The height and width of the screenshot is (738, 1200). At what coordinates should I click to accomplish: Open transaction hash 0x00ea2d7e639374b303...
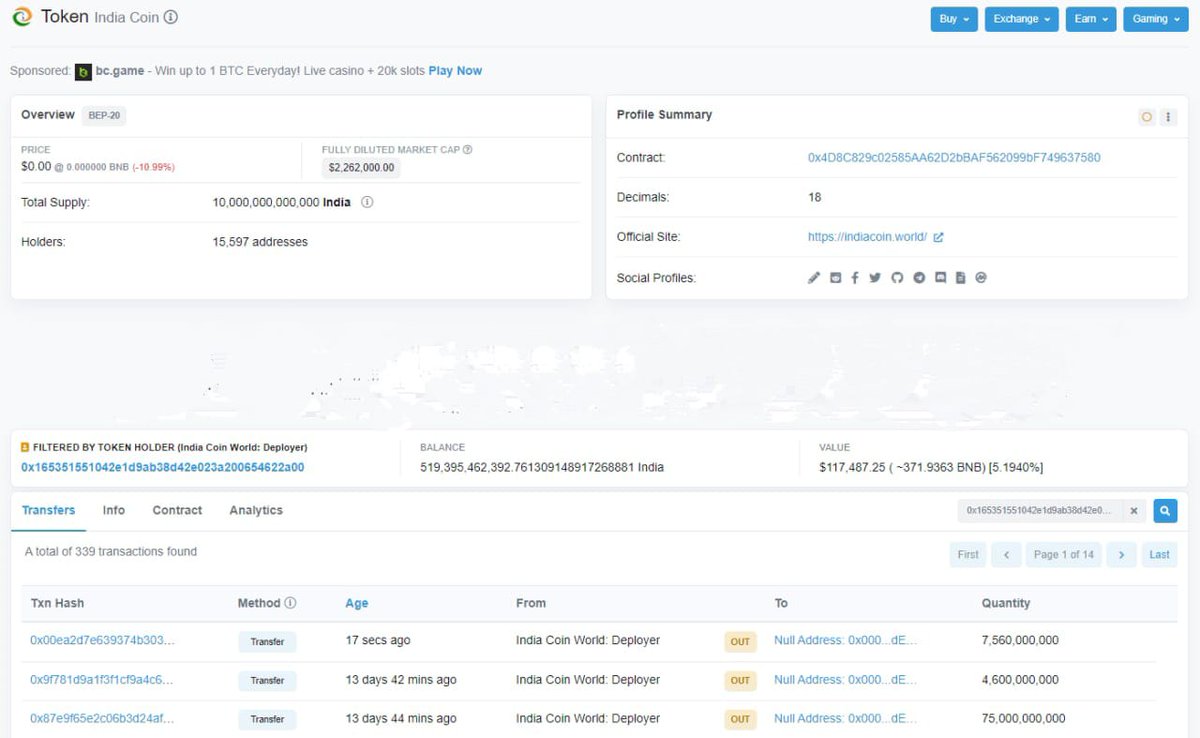102,640
